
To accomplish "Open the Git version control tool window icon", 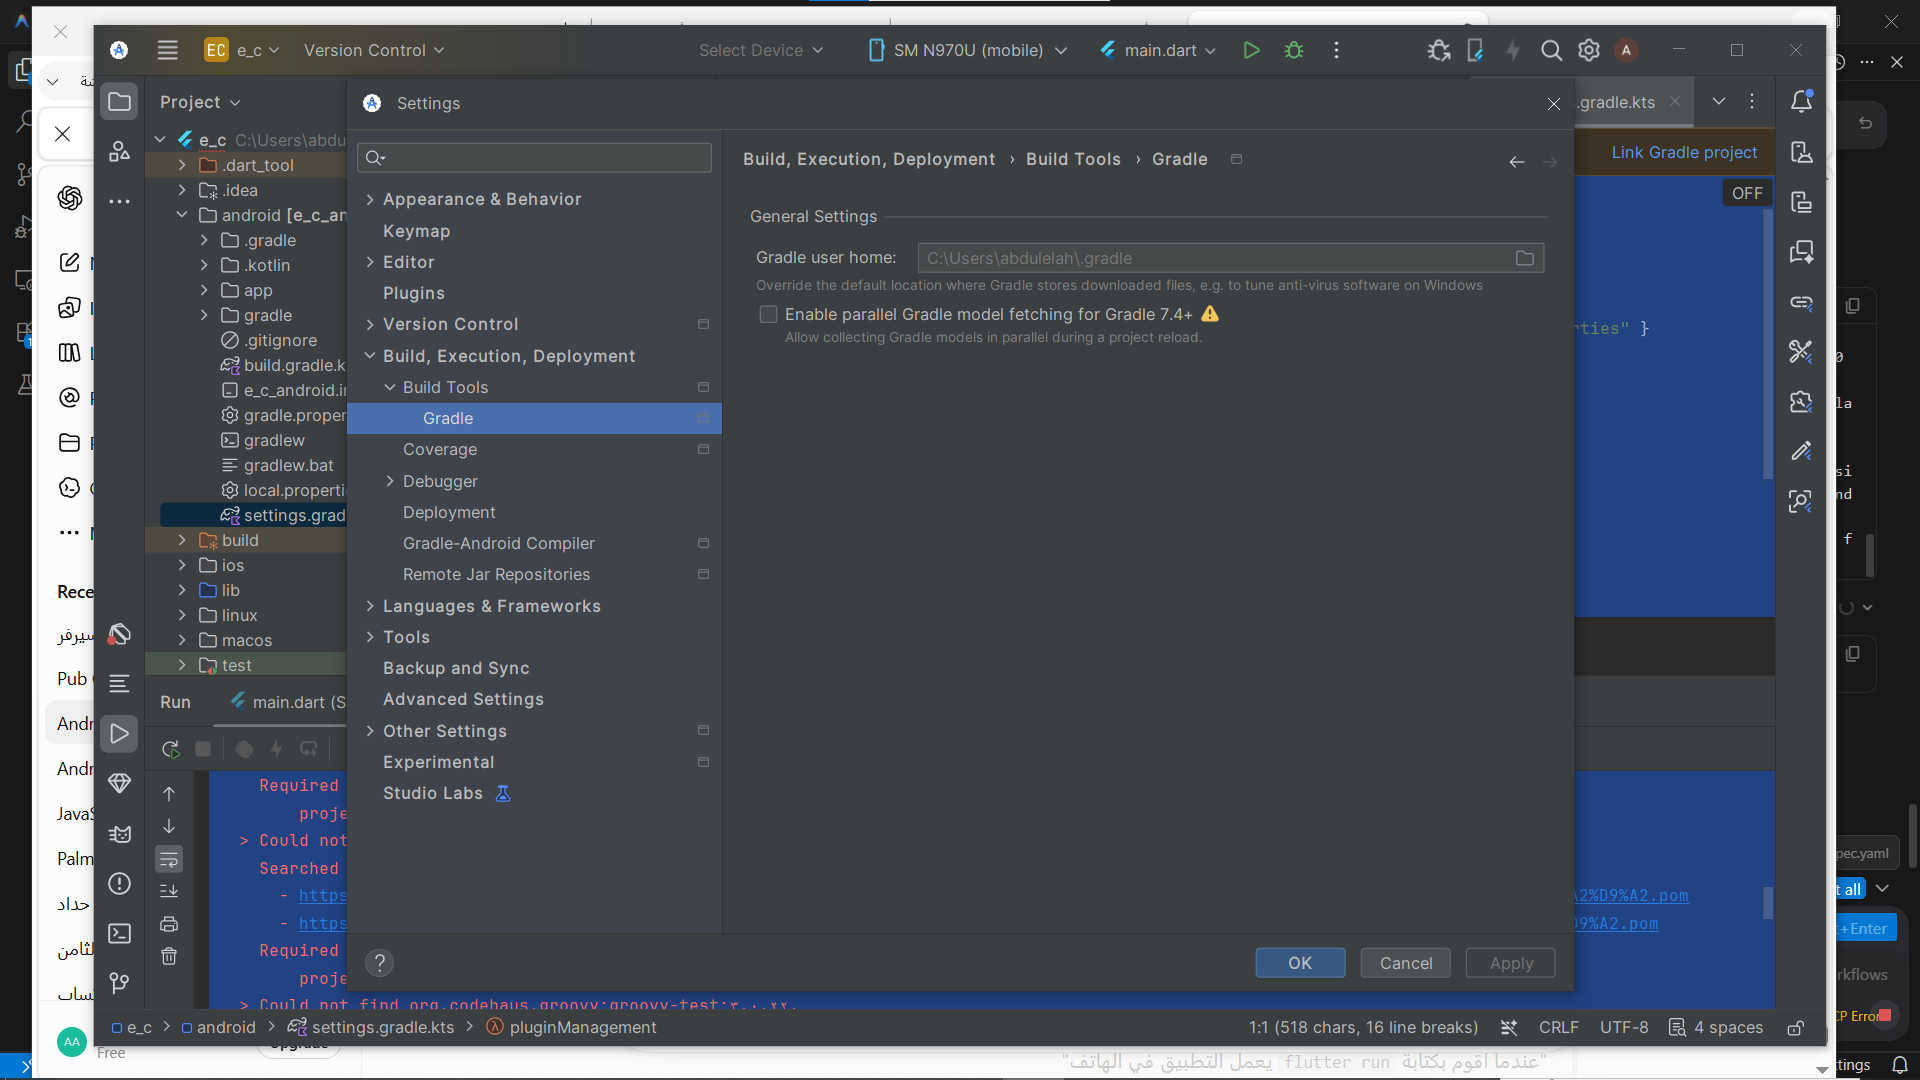I will tap(119, 983).
